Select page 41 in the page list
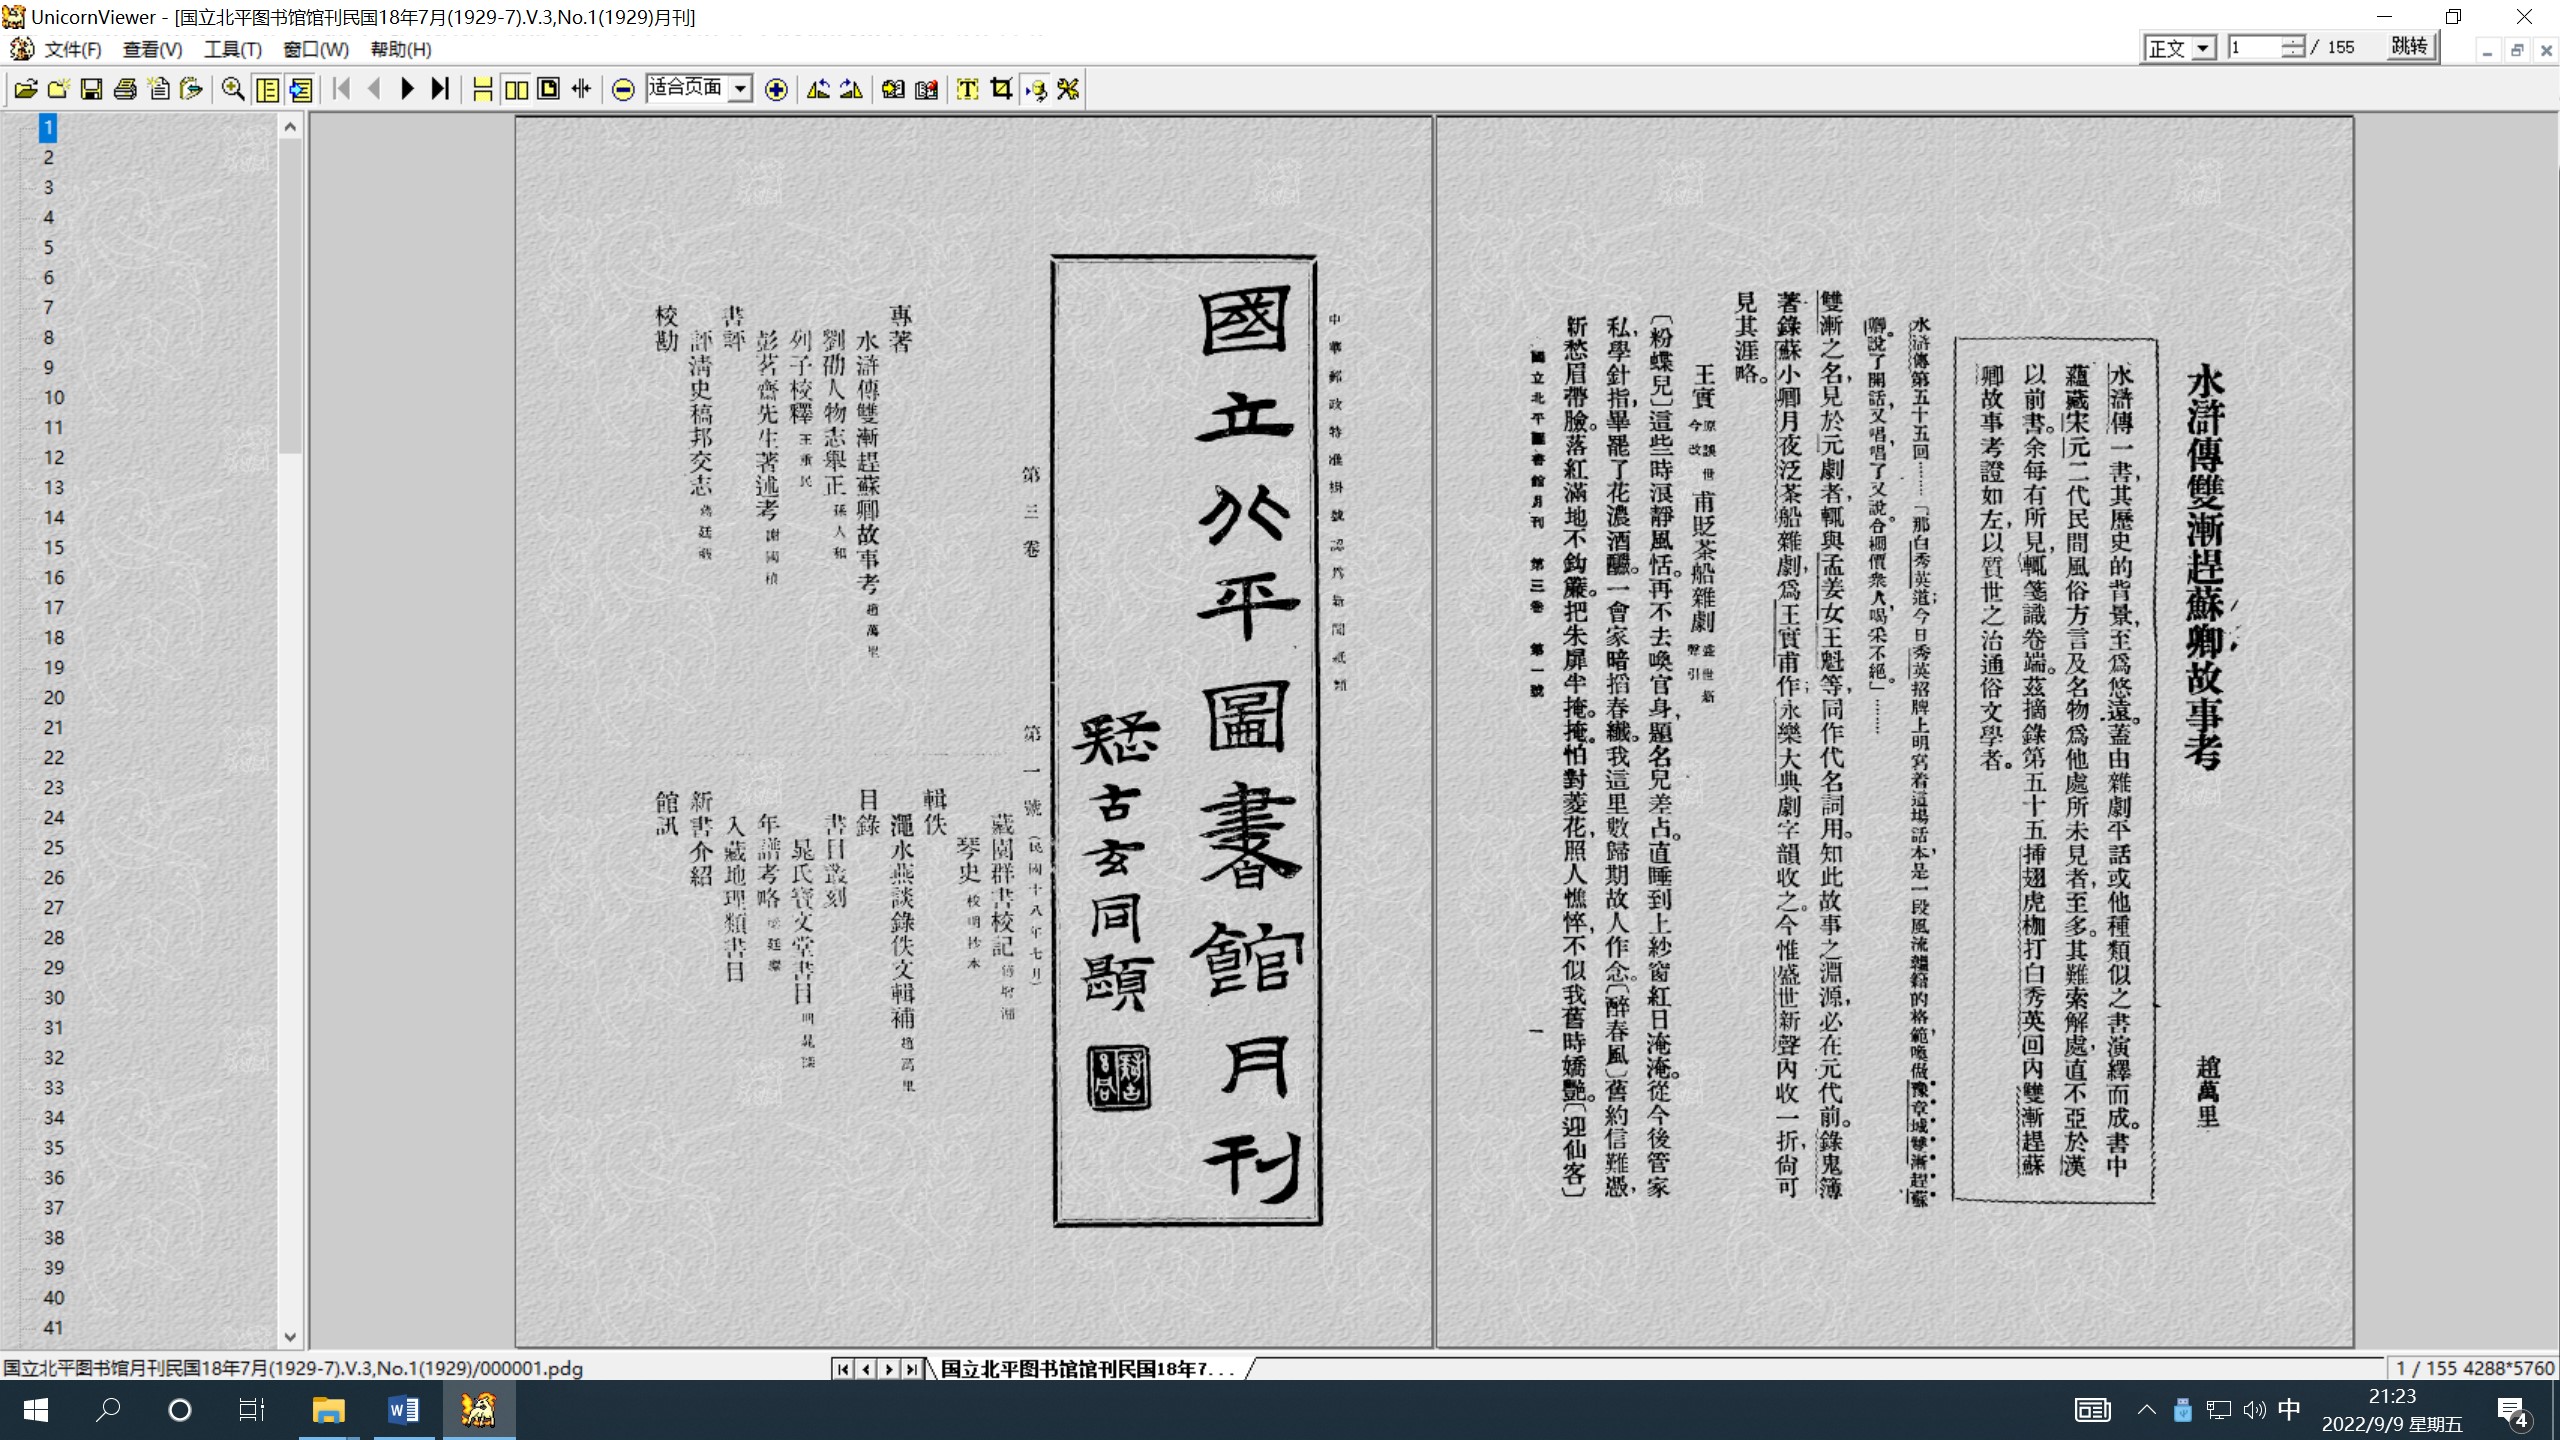The width and height of the screenshot is (2560, 1440). click(53, 1327)
